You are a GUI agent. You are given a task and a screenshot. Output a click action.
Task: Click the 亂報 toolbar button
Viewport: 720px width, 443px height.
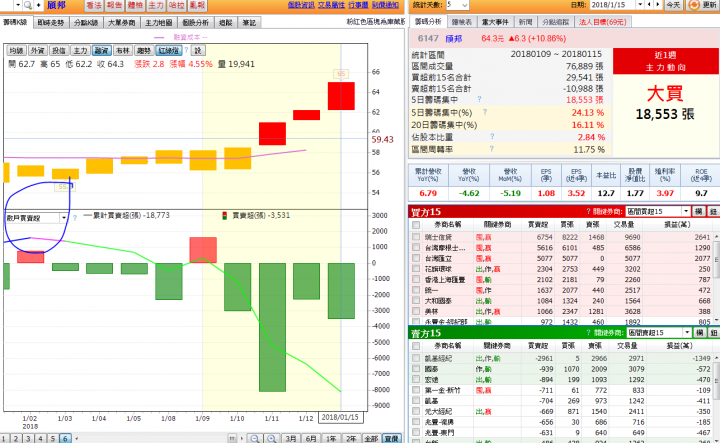(197, 6)
